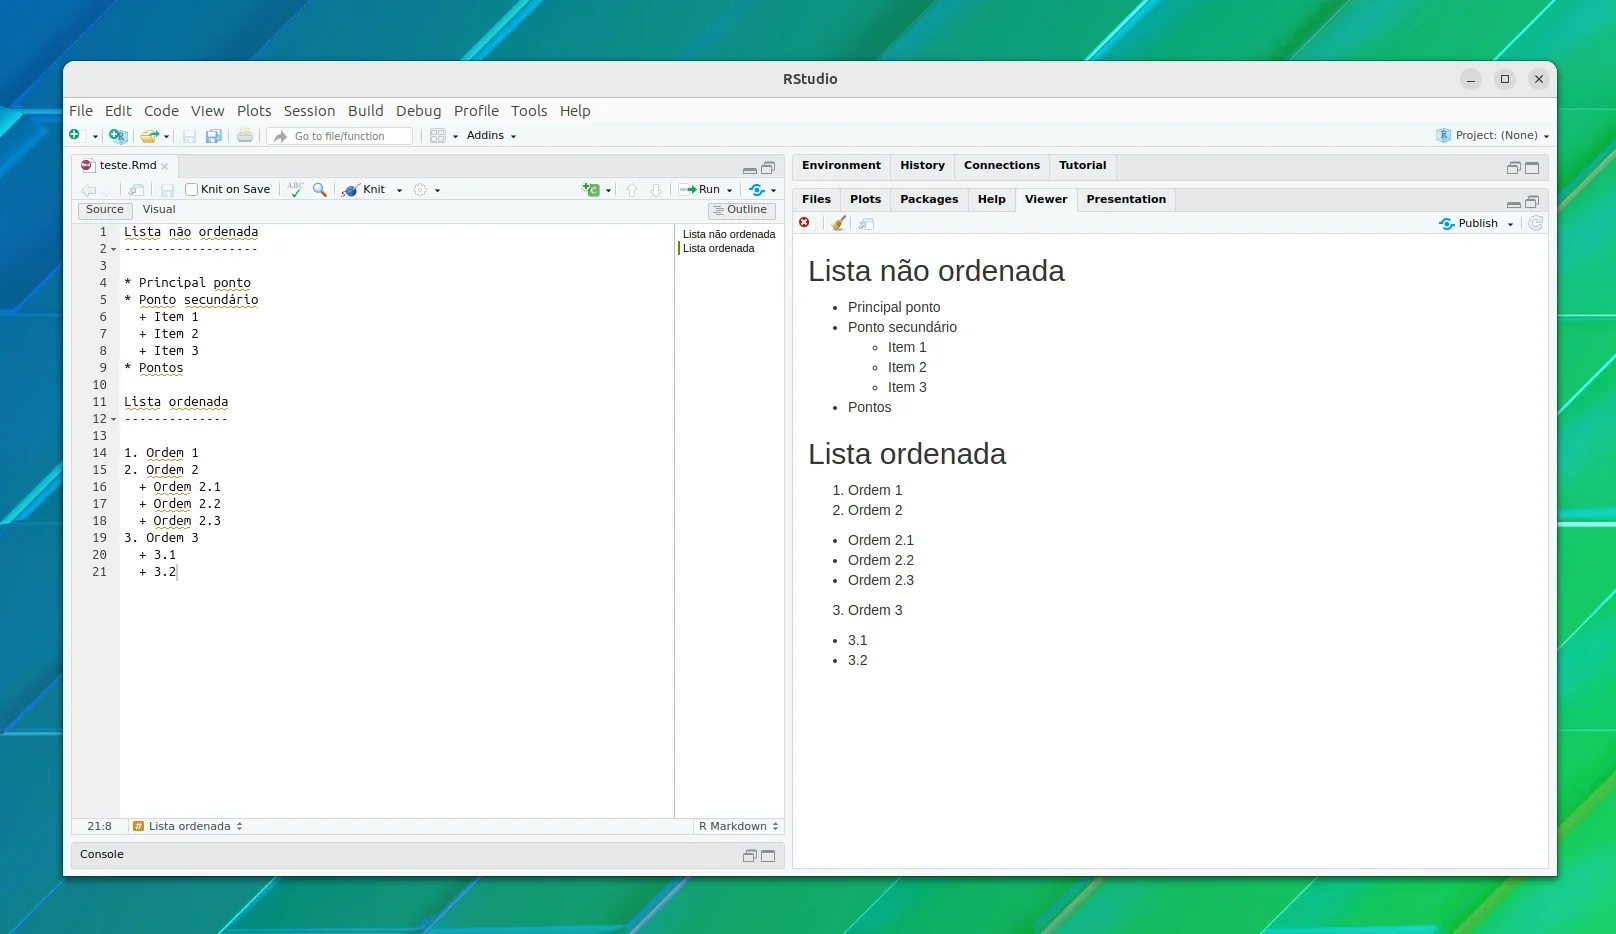The image size is (1616, 934).
Task: Click the Open File folder icon
Action: coord(149,136)
